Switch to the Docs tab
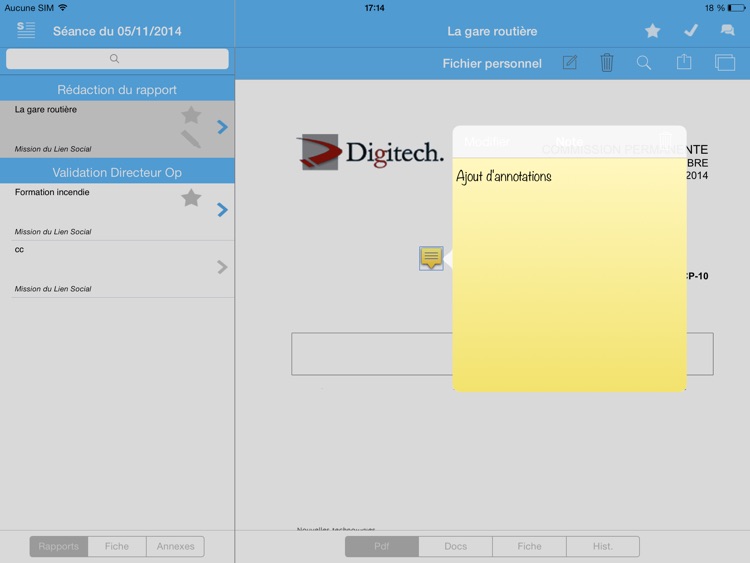 click(455, 546)
